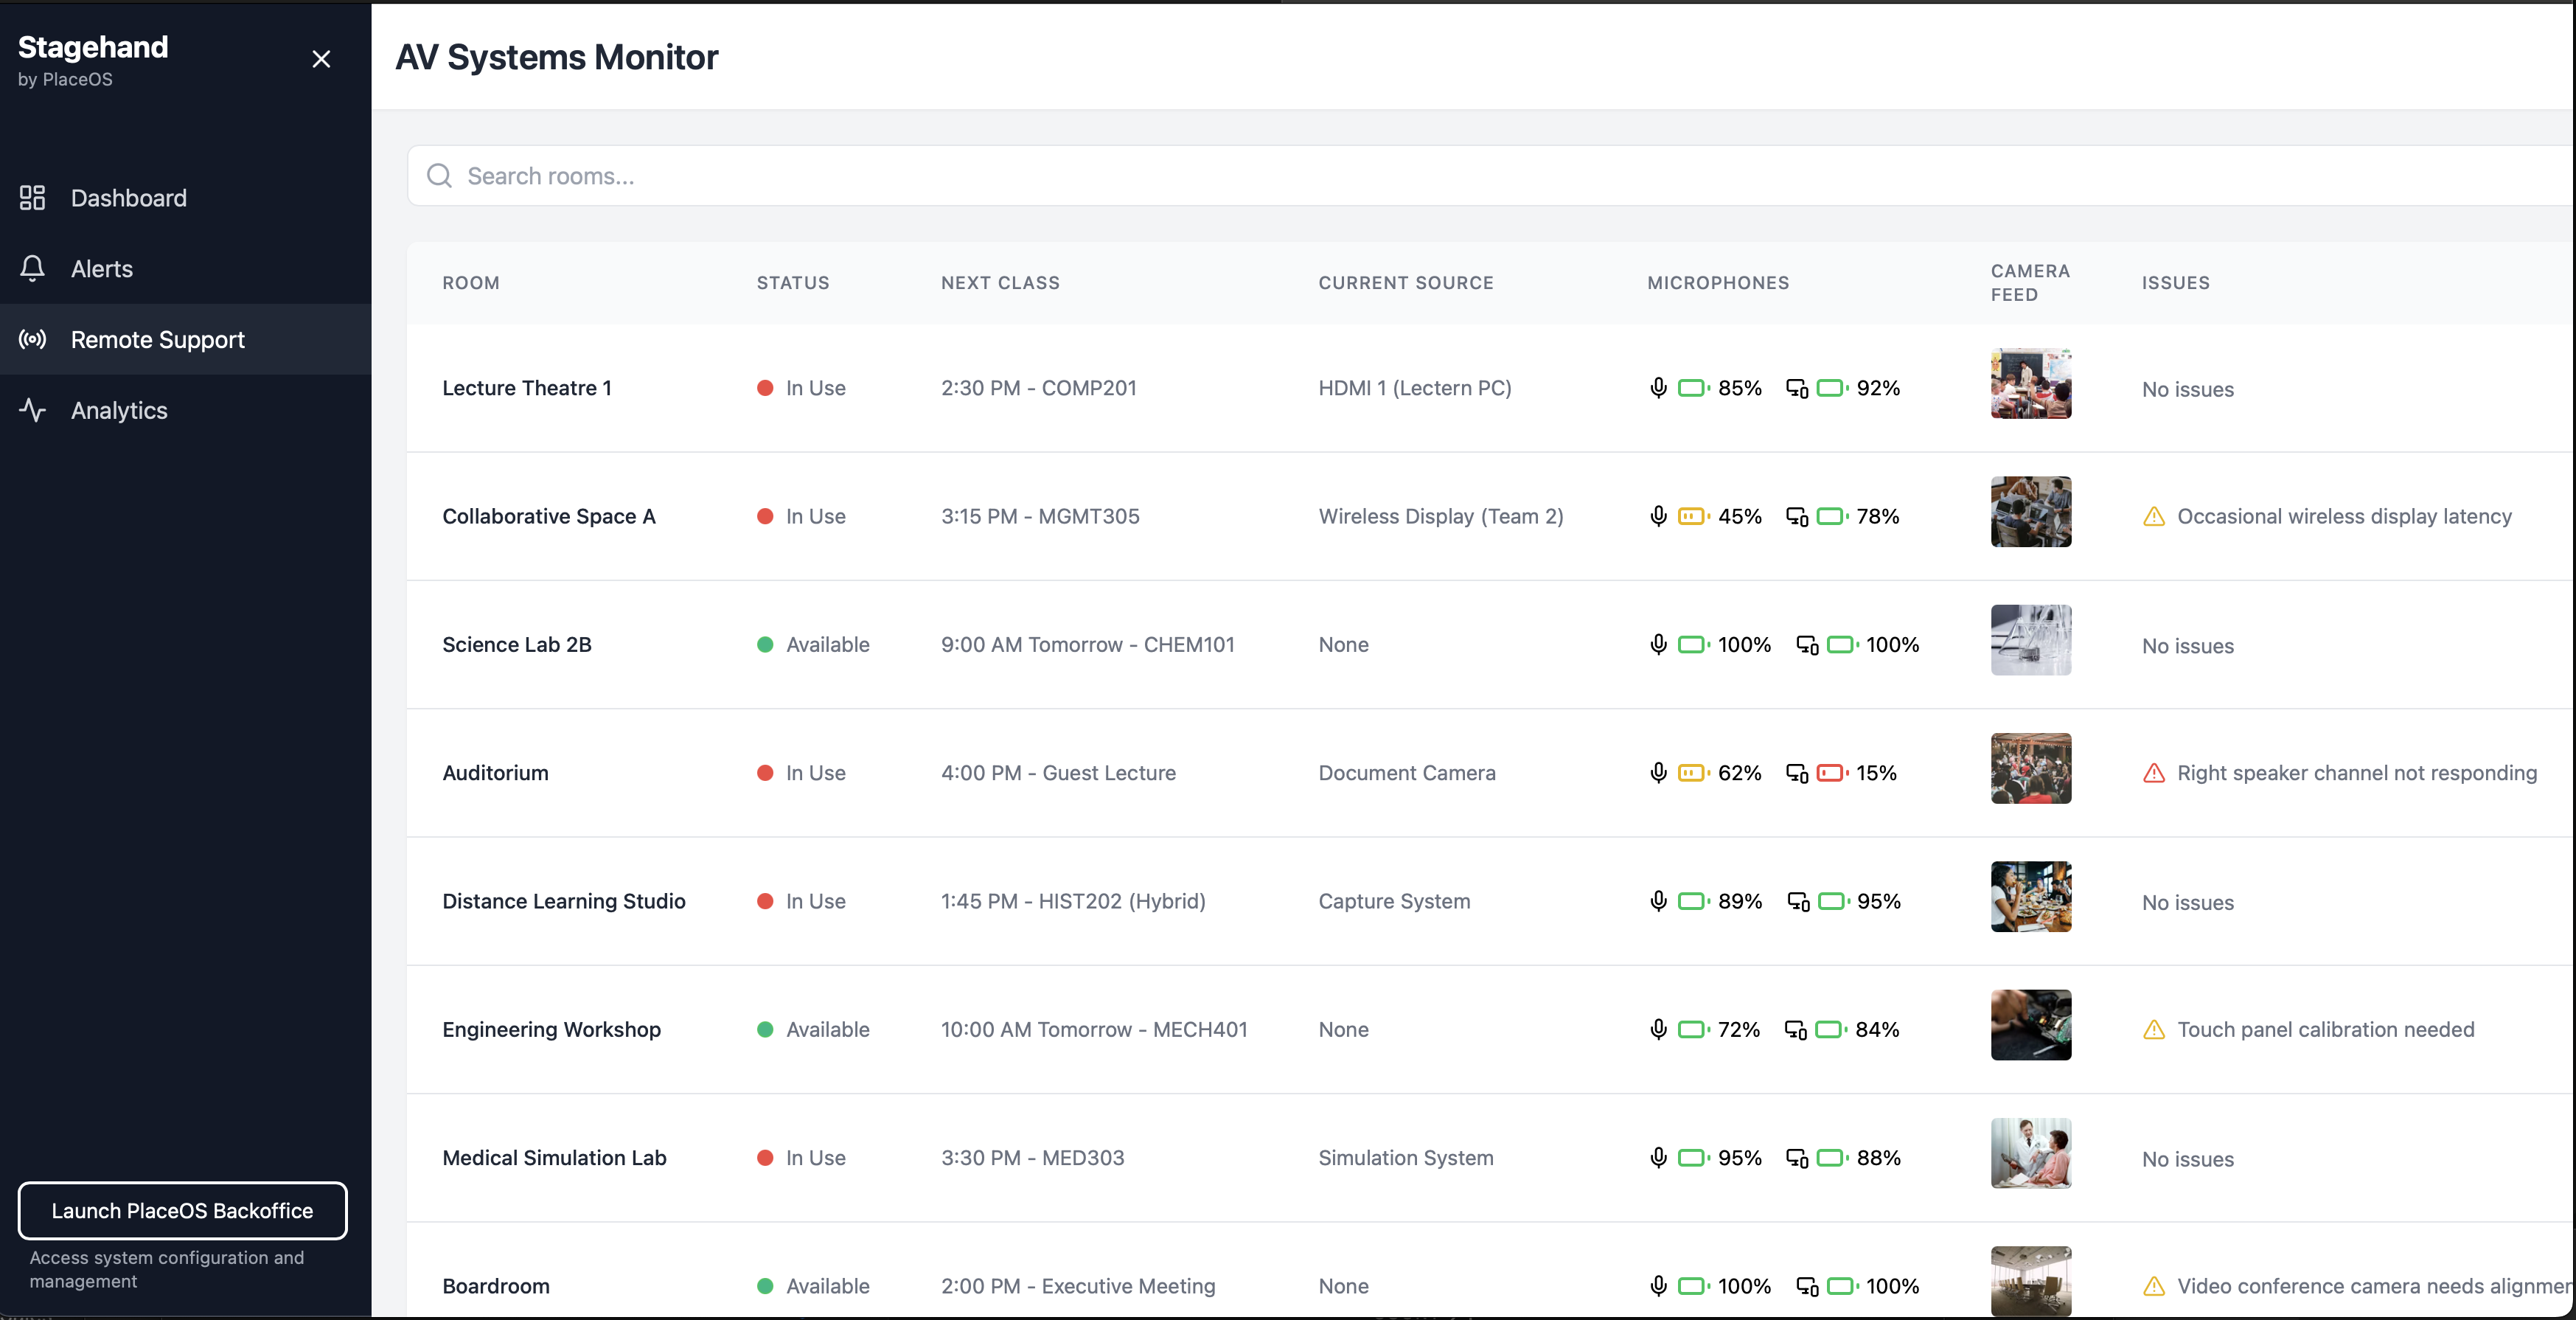Click the 15% display level bar for Auditorium
Screen dimensions: 2576x1320
[x=1831, y=773]
